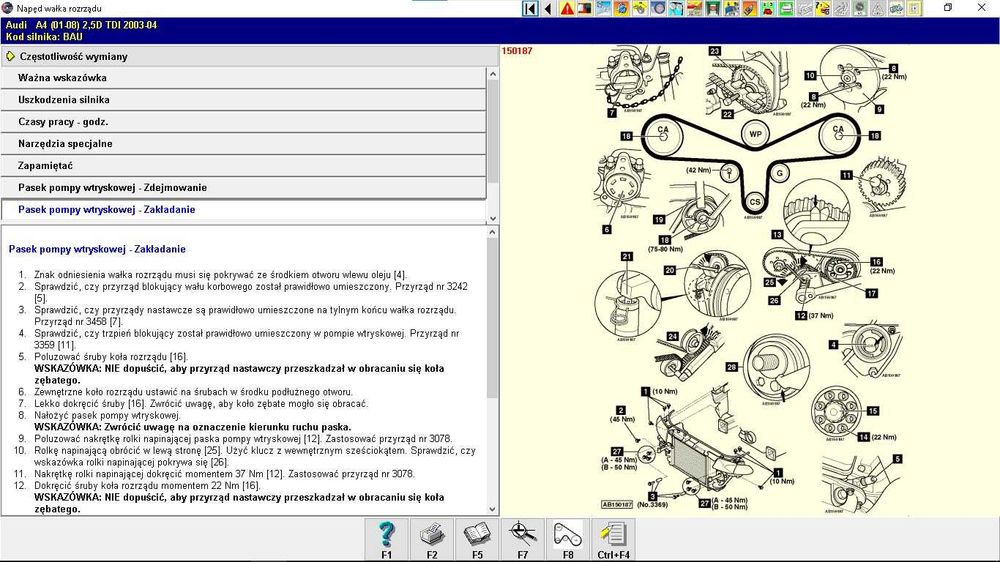Print the page with the F2 printer icon

coord(432,539)
